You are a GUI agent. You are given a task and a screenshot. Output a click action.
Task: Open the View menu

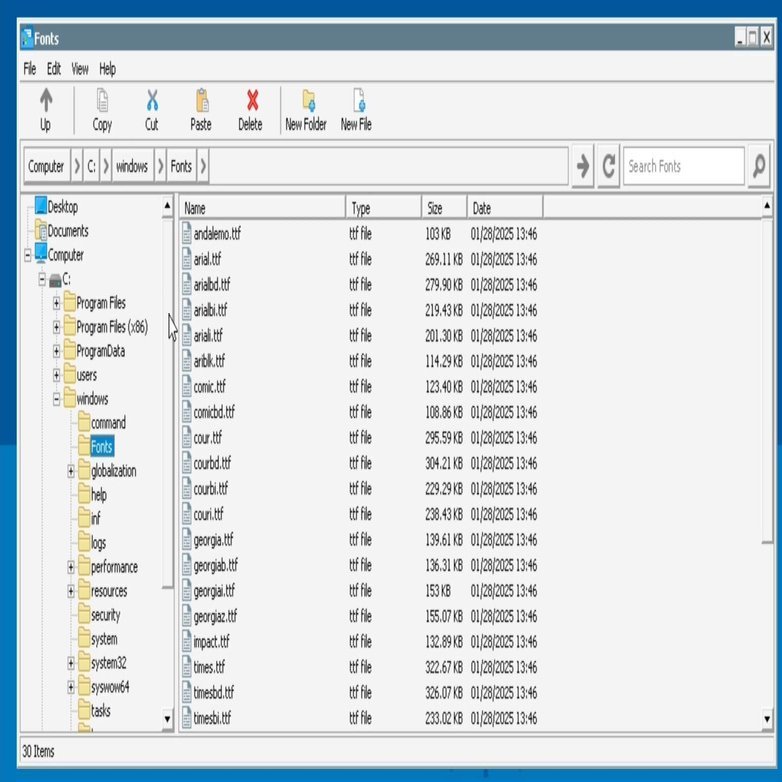pos(80,68)
